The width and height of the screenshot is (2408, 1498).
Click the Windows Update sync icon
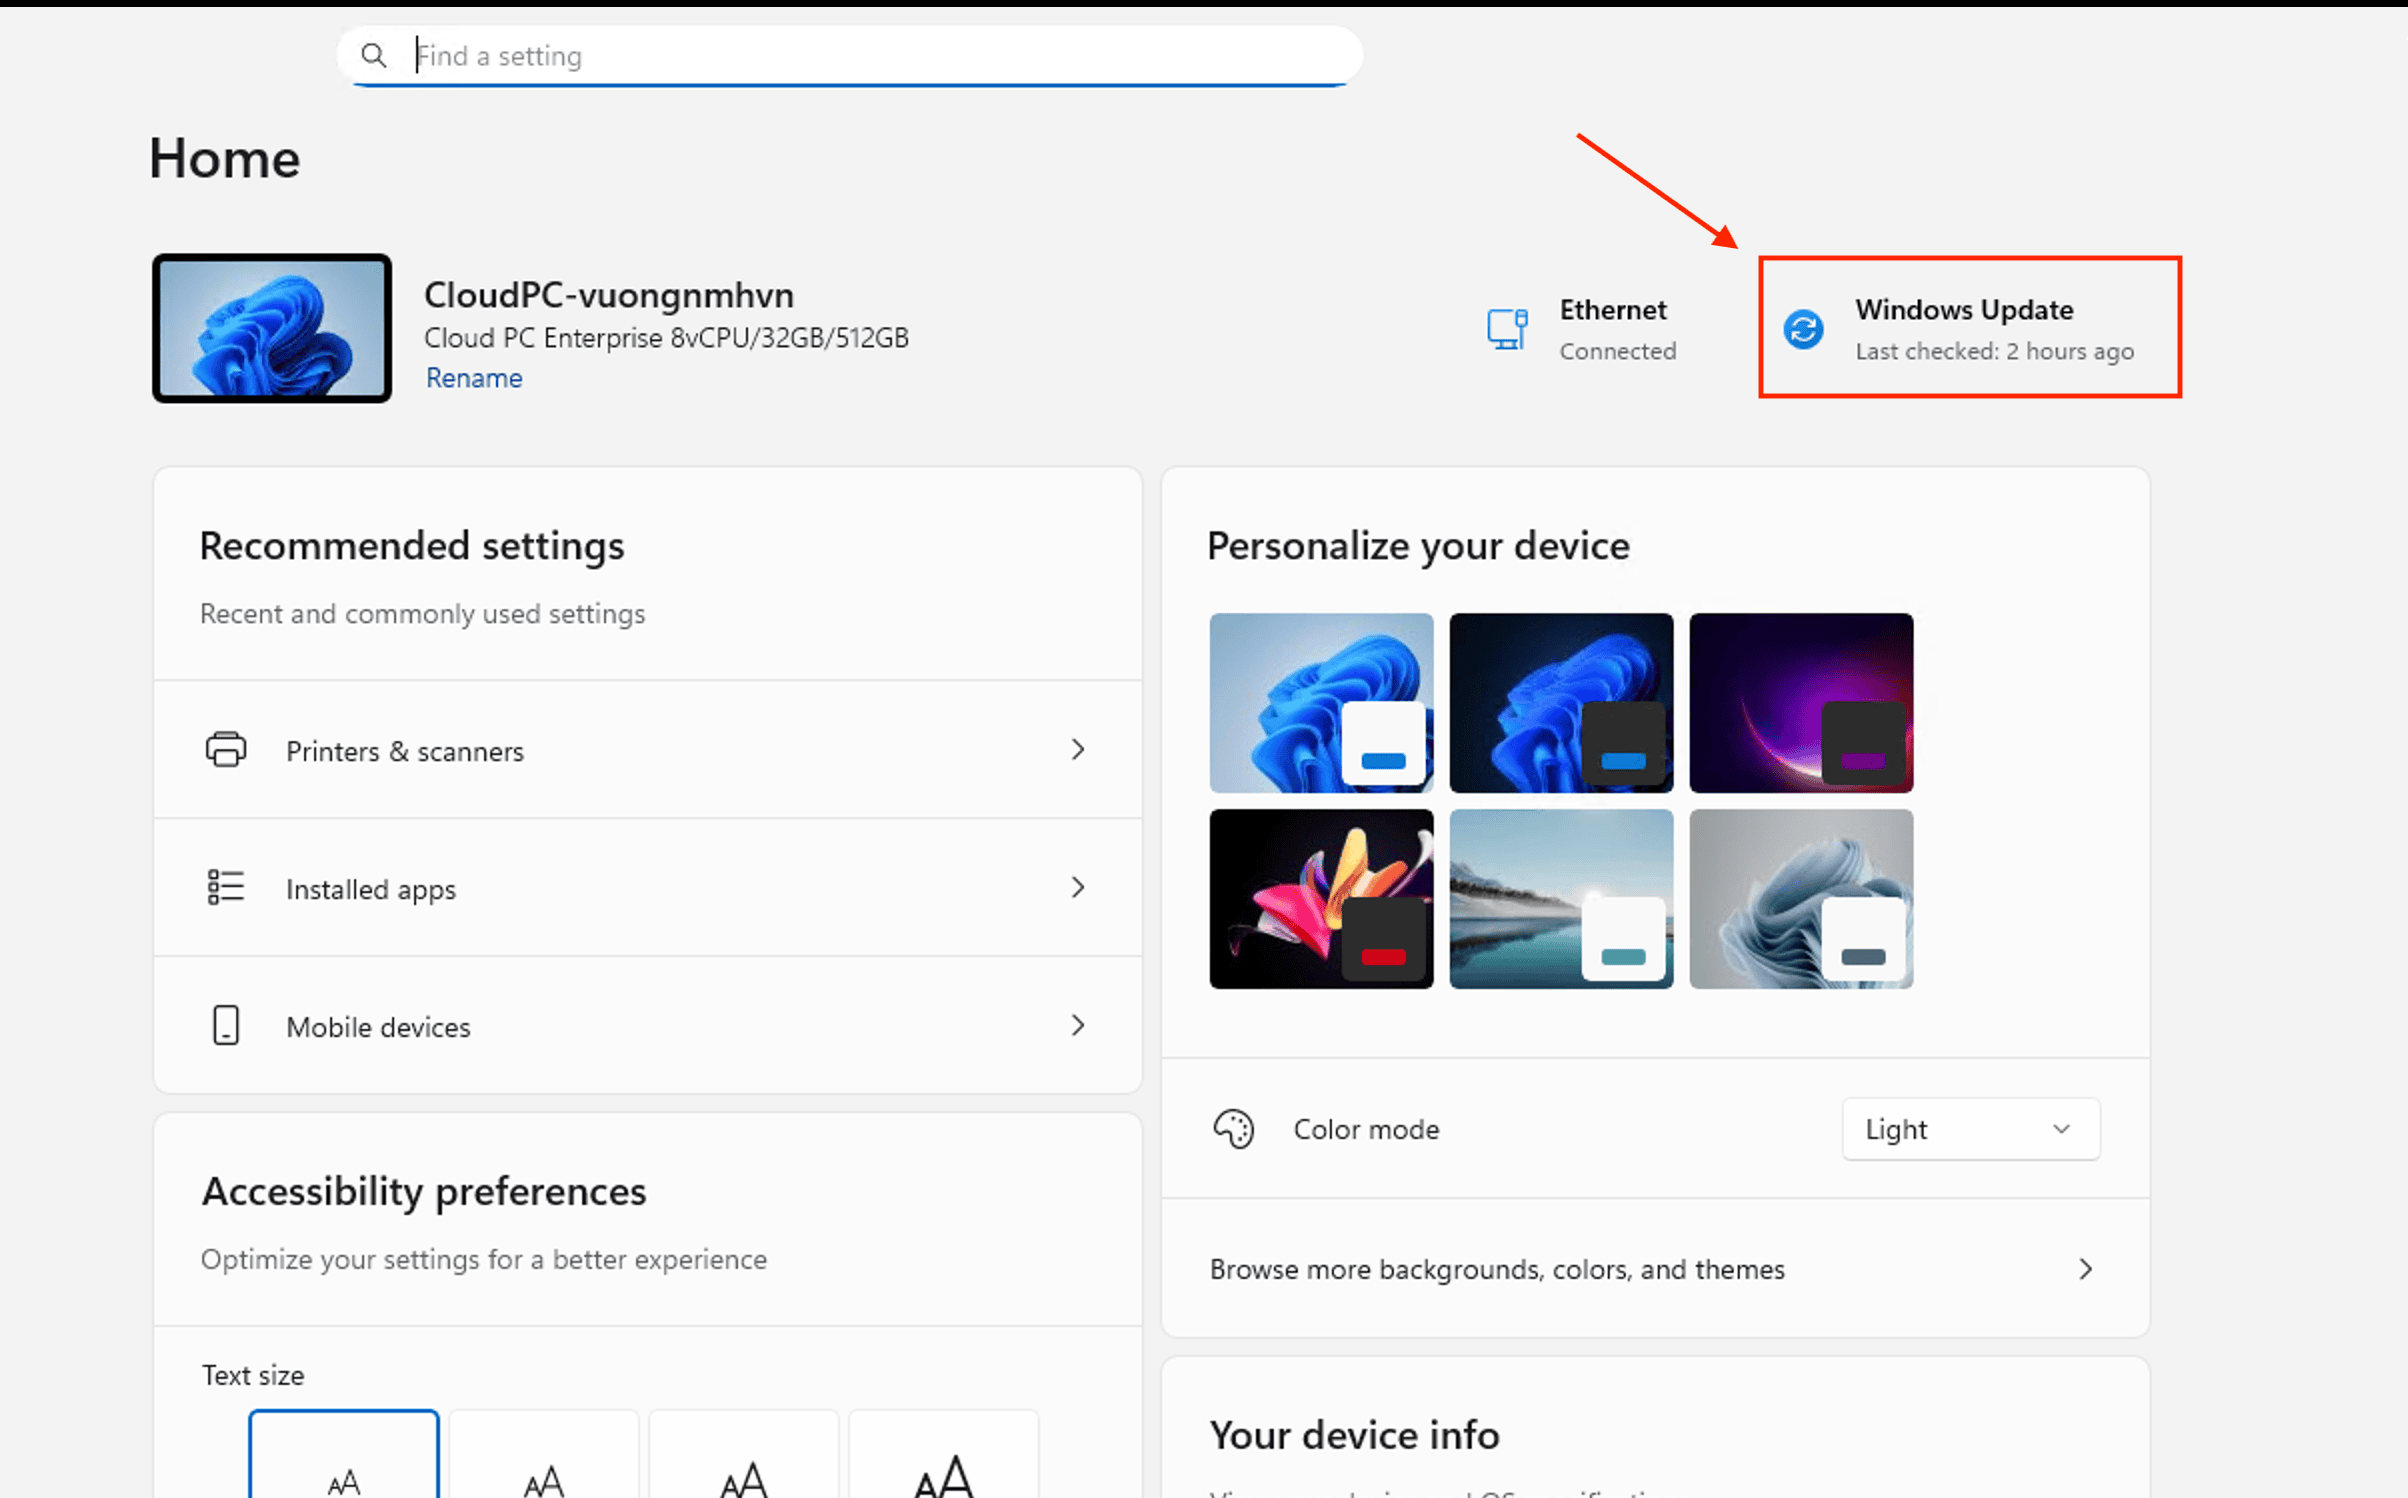point(1803,329)
